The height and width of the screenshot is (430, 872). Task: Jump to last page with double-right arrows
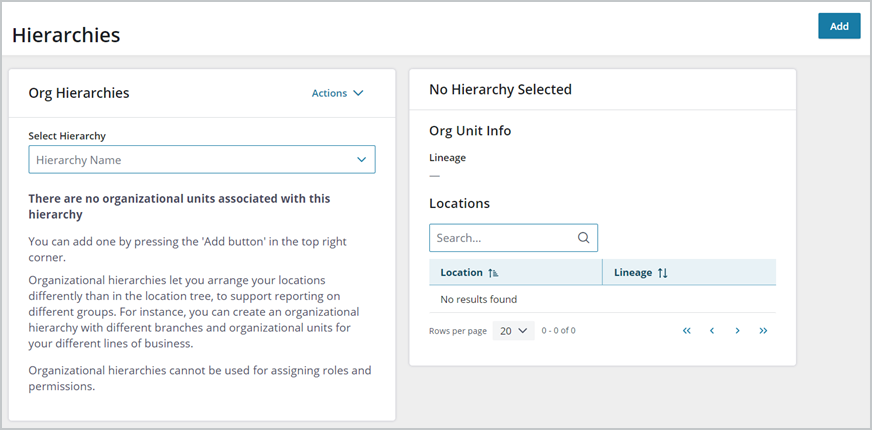click(763, 331)
